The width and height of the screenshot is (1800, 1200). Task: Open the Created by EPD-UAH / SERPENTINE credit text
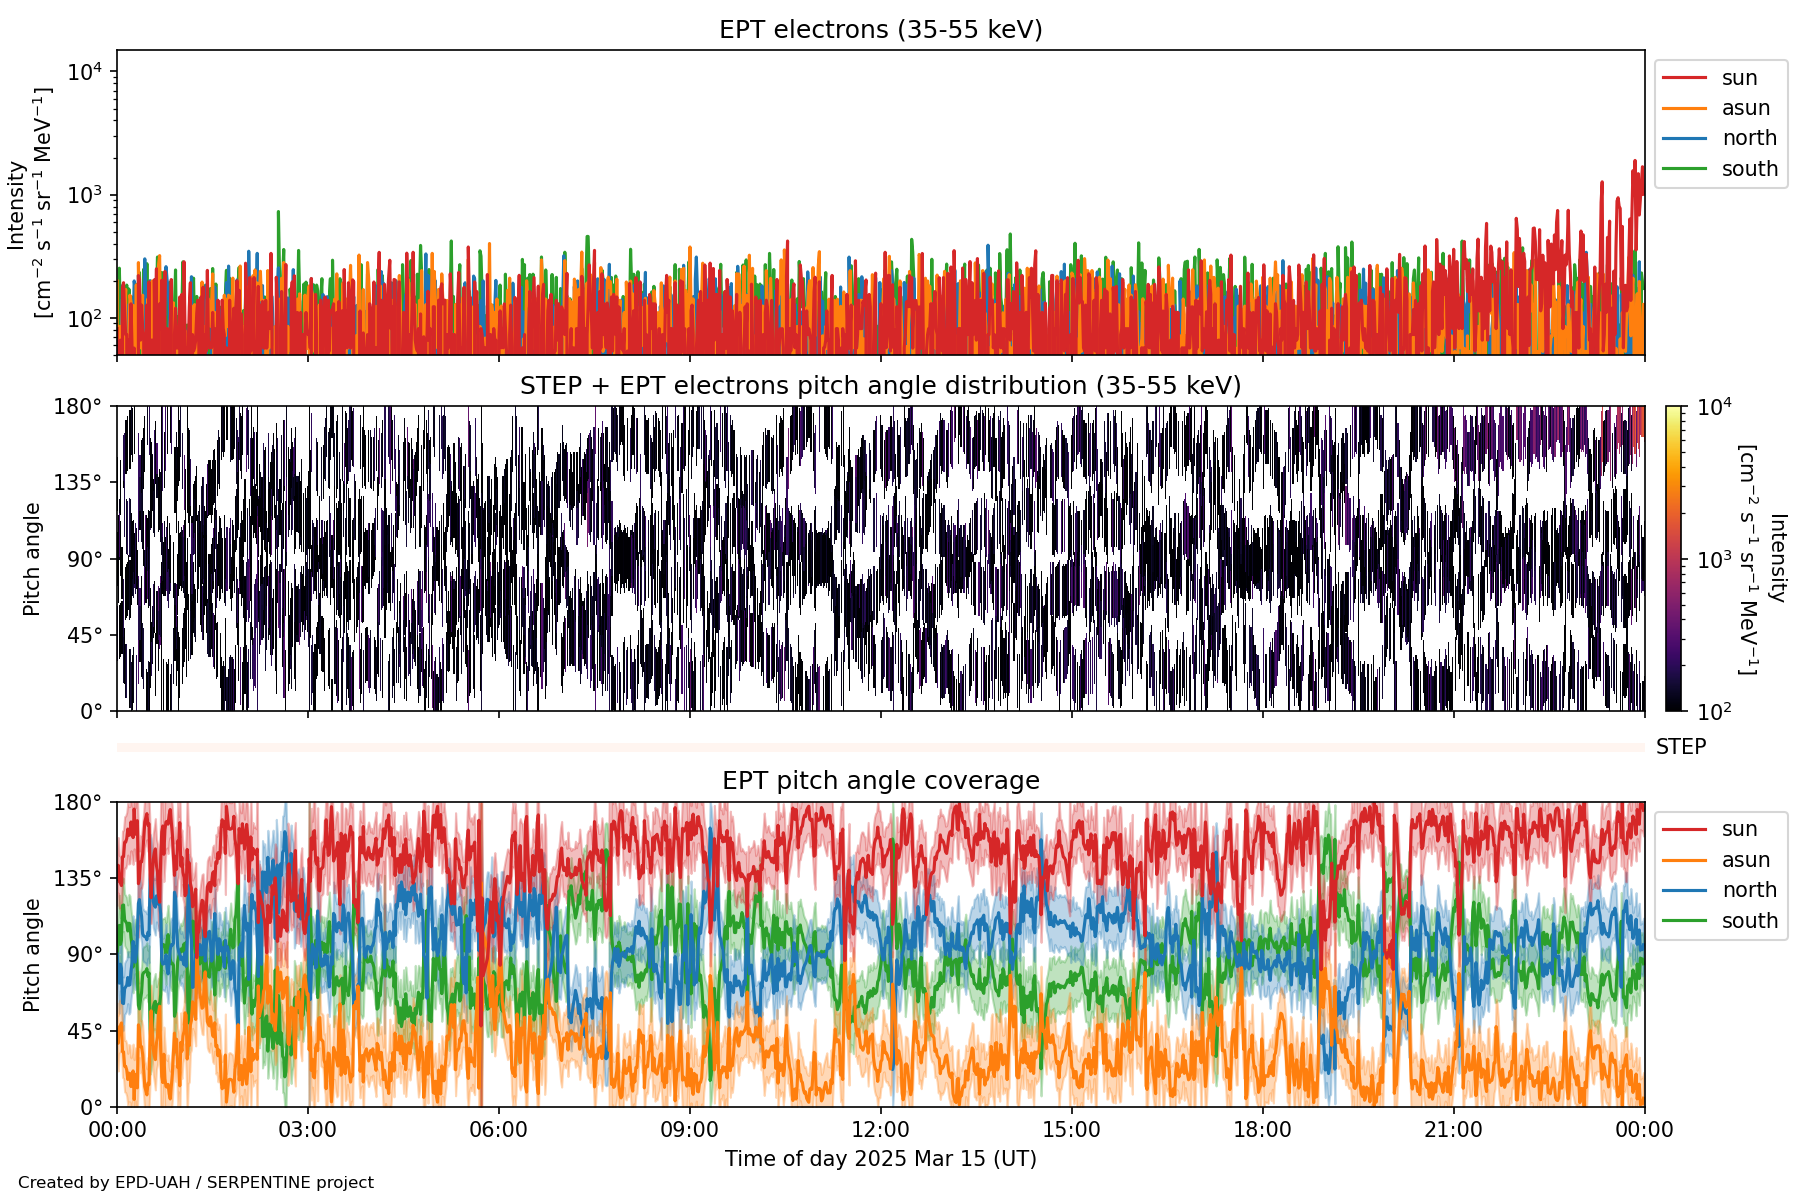196,1182
